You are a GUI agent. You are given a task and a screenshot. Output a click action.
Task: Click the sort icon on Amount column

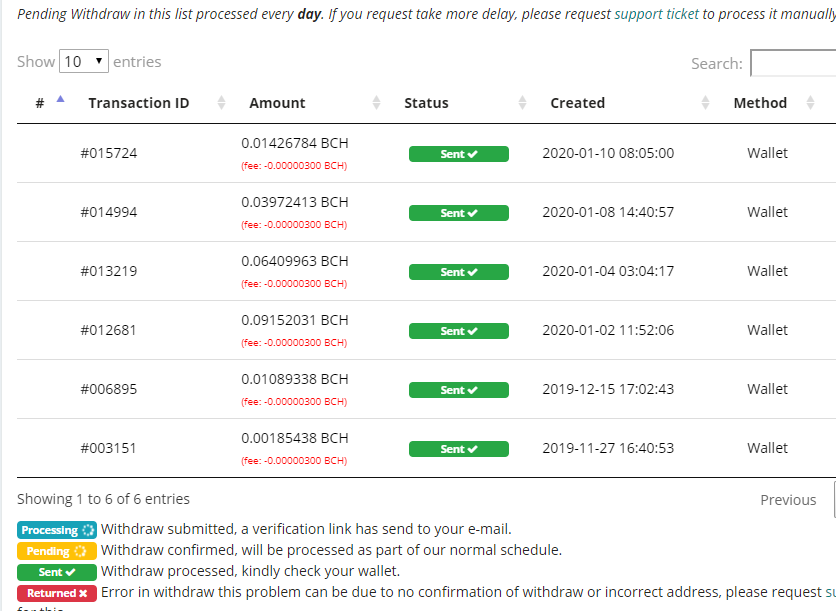coord(376,103)
